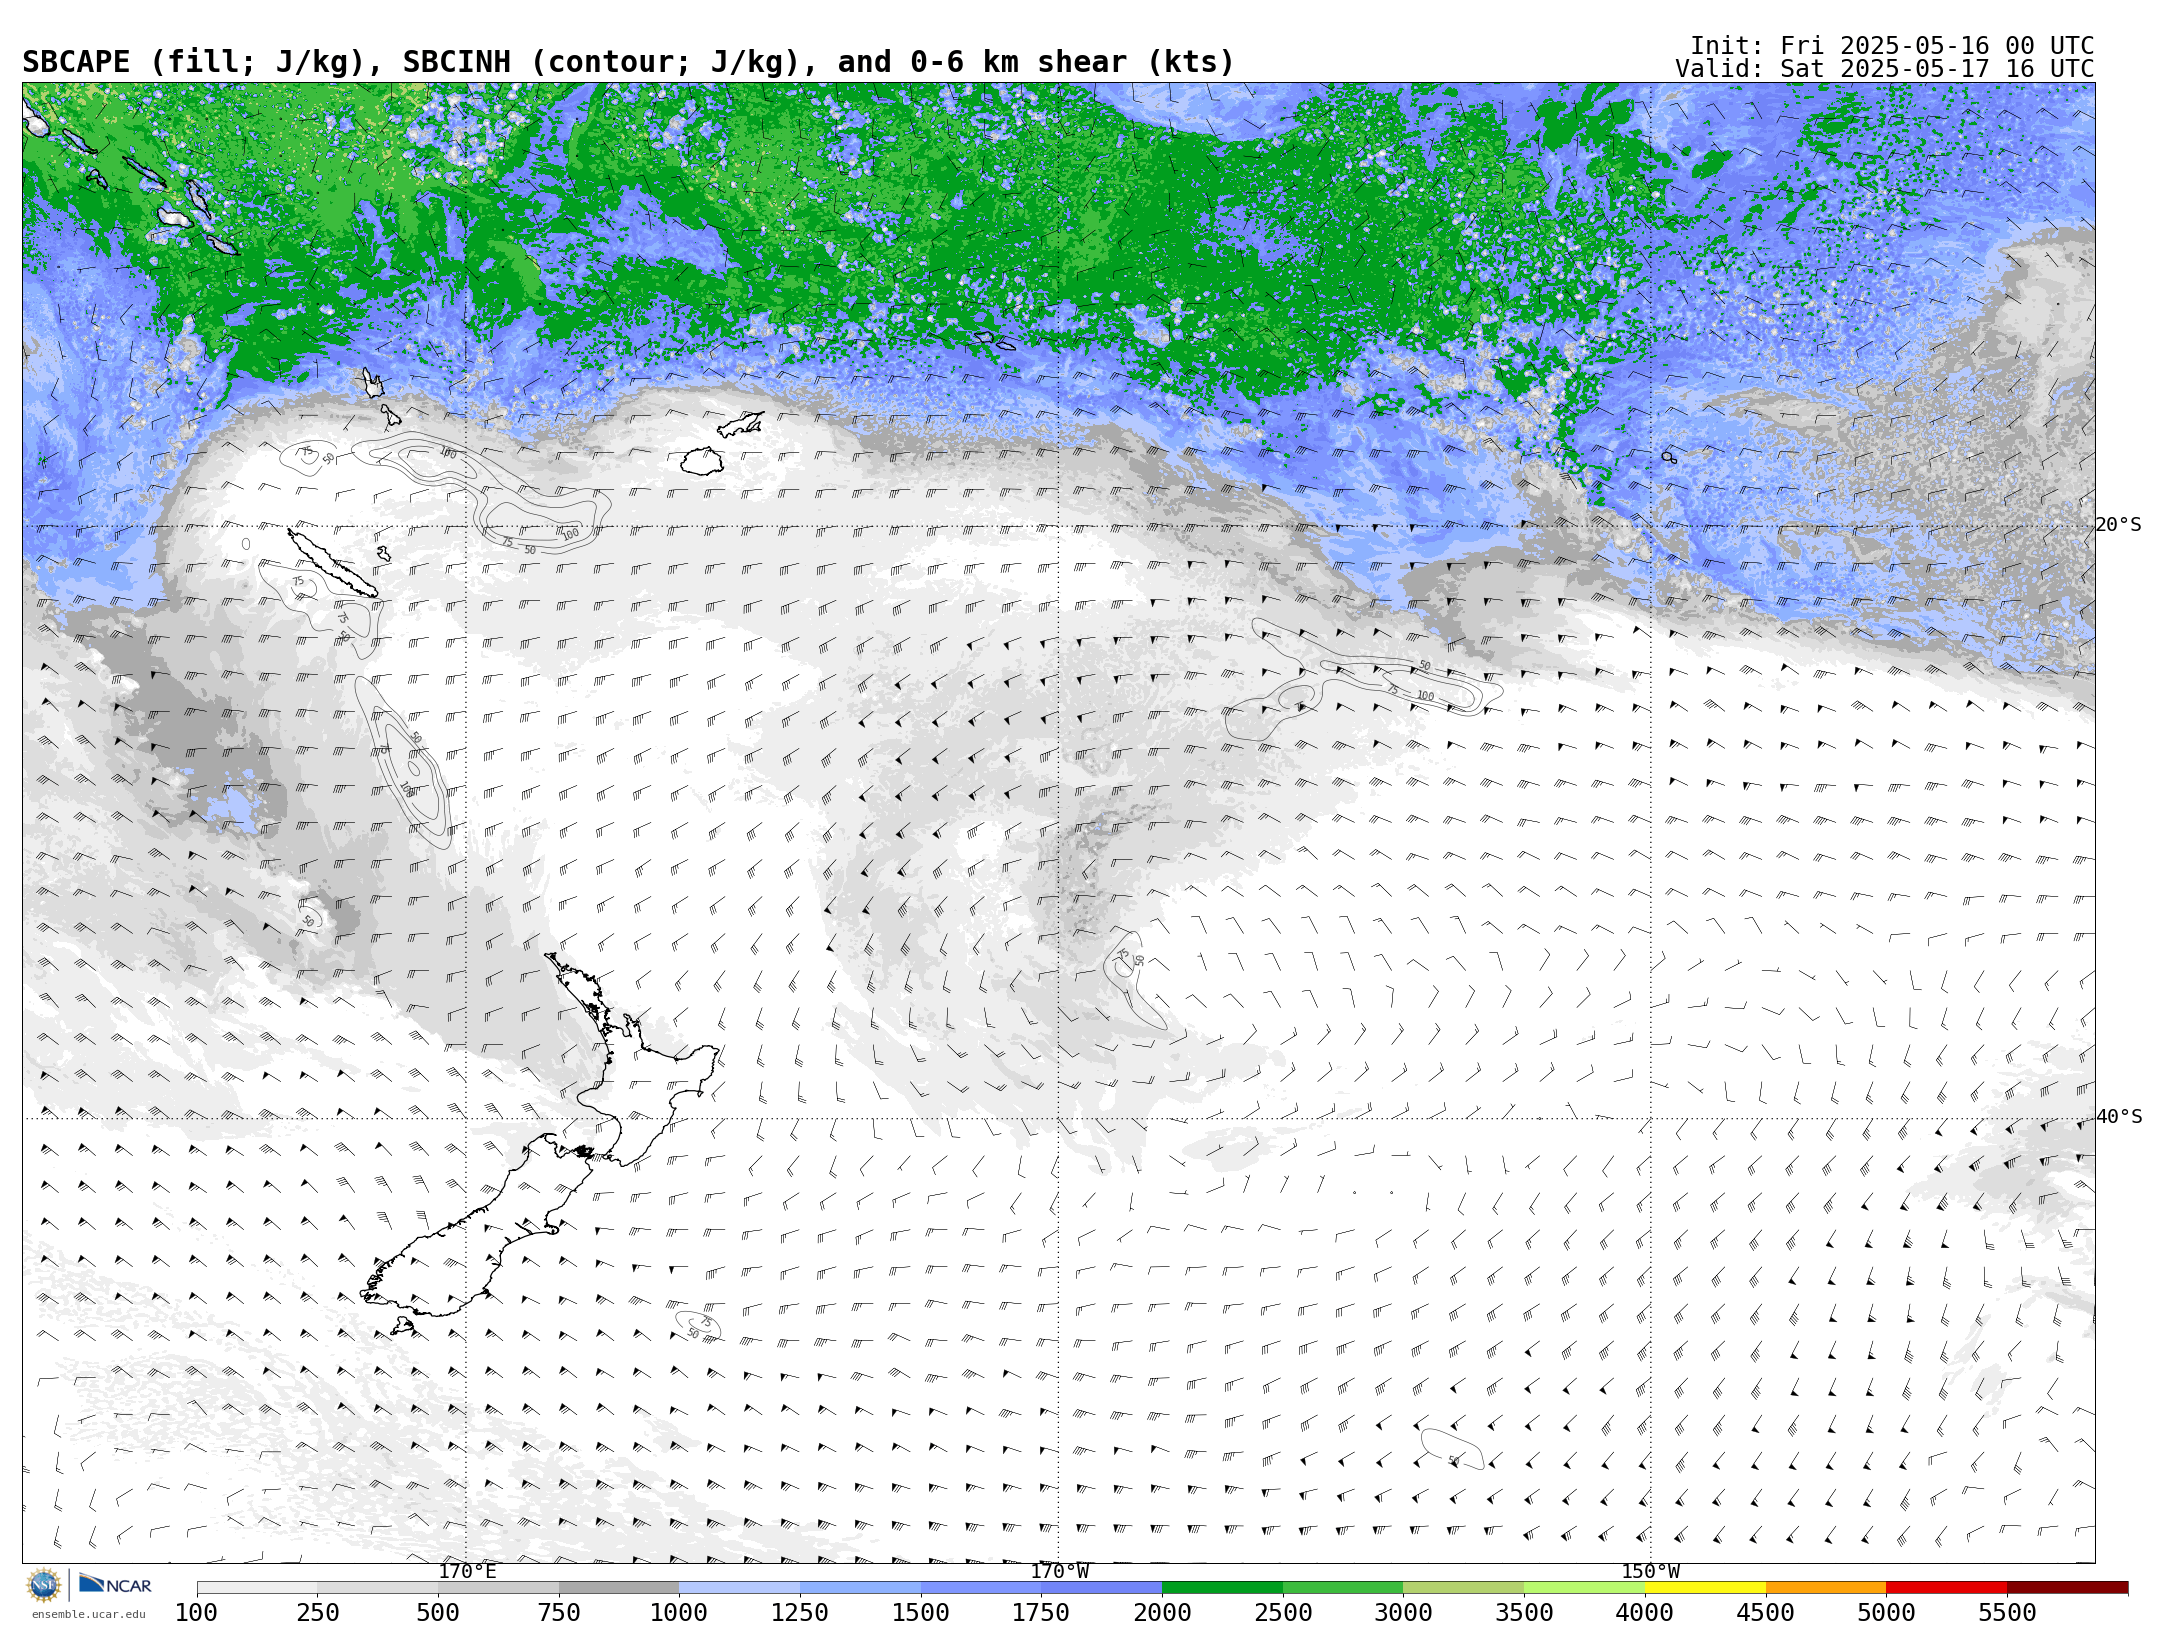
Task: Pick the blue 1750–2000 colorbar swatch
Action: pyautogui.click(x=1102, y=1587)
